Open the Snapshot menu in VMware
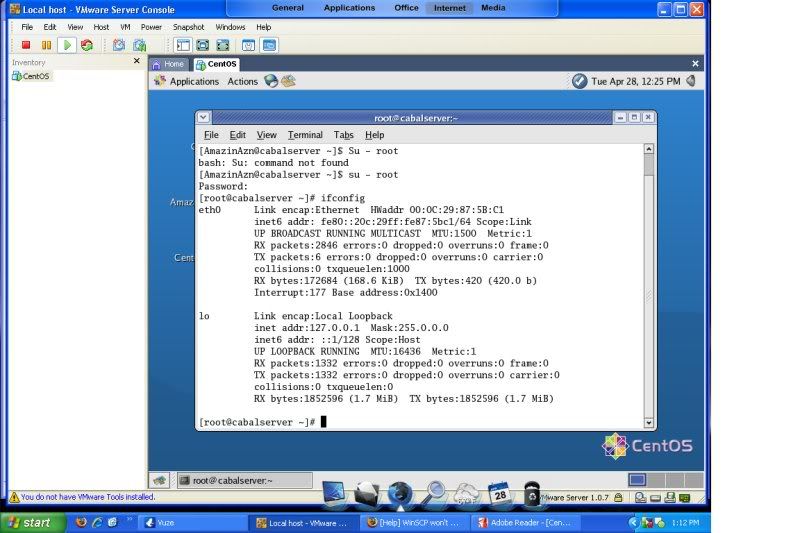 click(x=188, y=27)
